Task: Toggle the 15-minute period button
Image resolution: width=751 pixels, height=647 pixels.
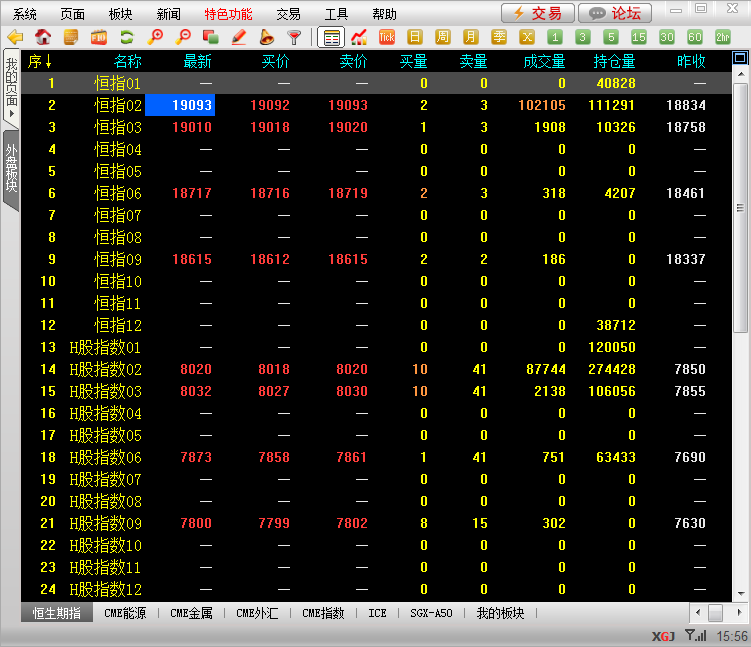Action: pyautogui.click(x=638, y=38)
